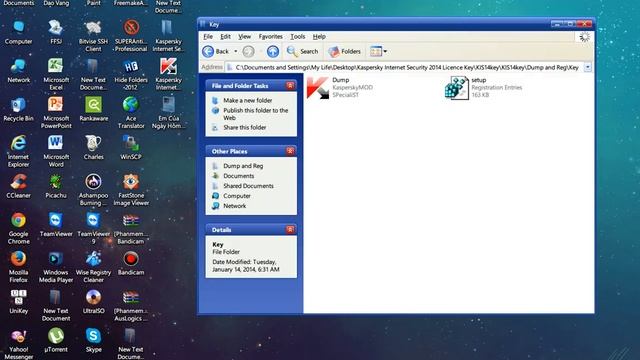Screen dimensions: 640x360
Task: Select the Charles desktop icon
Action: [93, 148]
